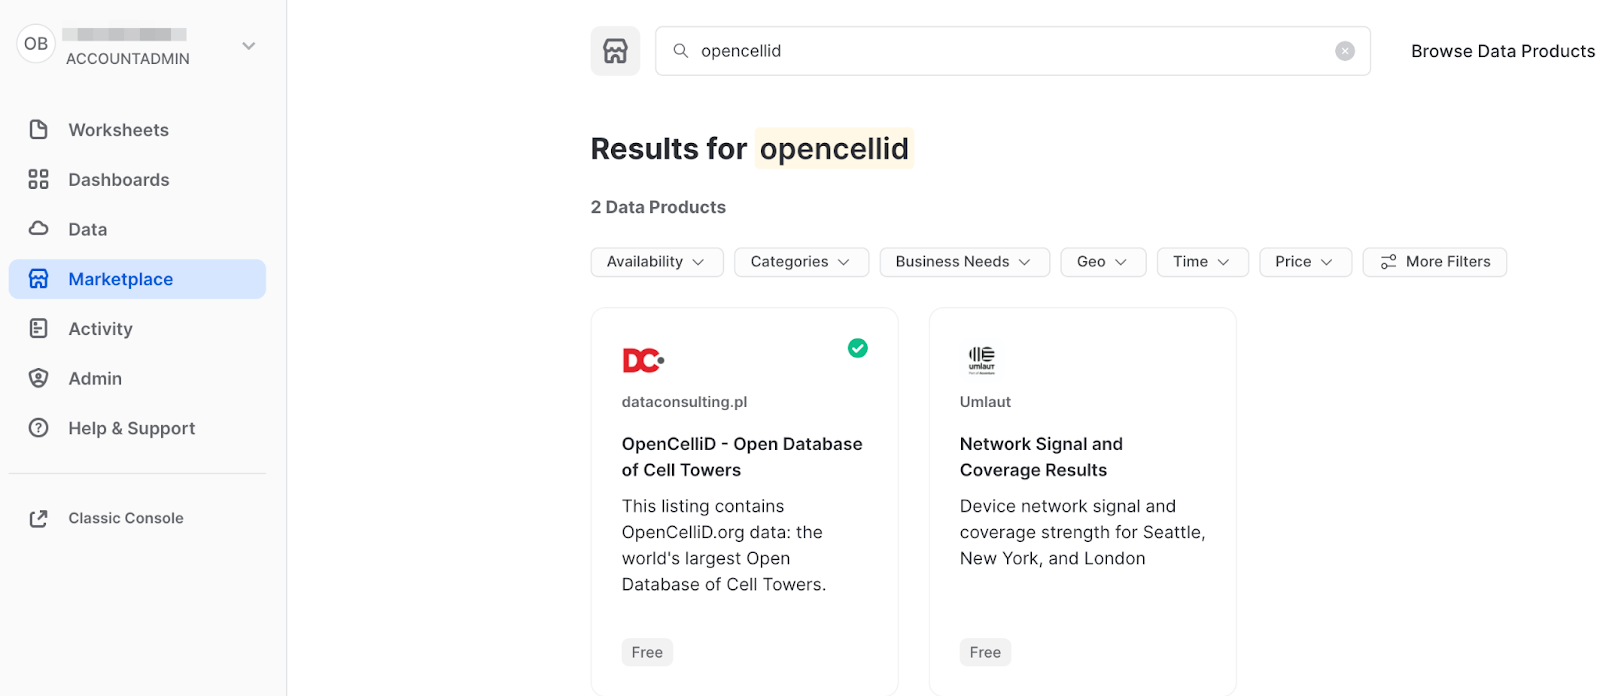Open the More Filters button

click(x=1434, y=262)
